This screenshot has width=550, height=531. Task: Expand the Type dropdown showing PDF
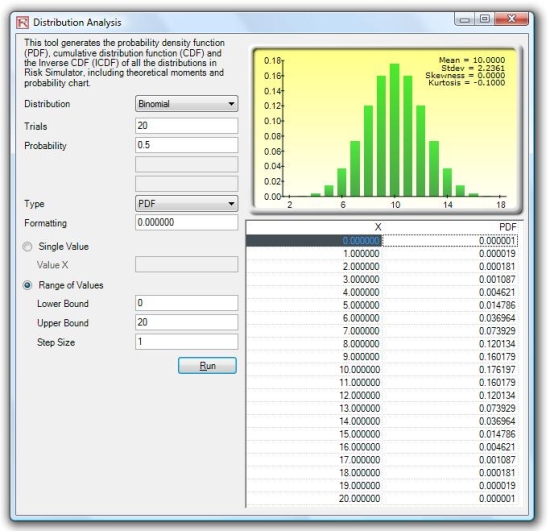[187, 204]
